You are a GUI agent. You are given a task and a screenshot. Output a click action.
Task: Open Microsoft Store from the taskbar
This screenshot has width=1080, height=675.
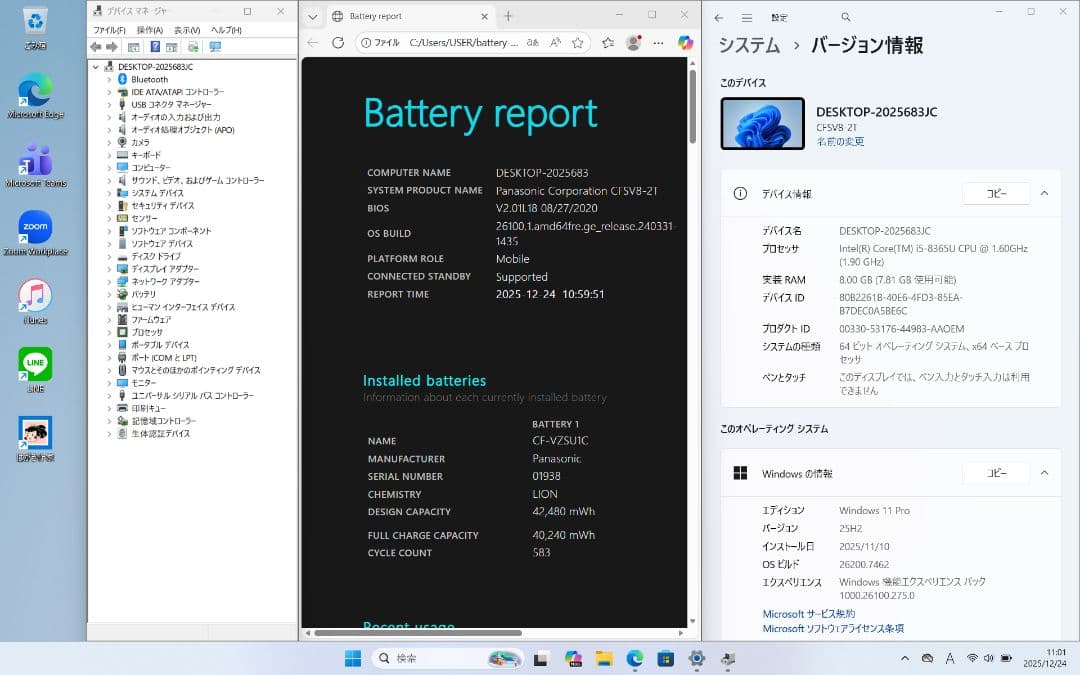tap(665, 658)
